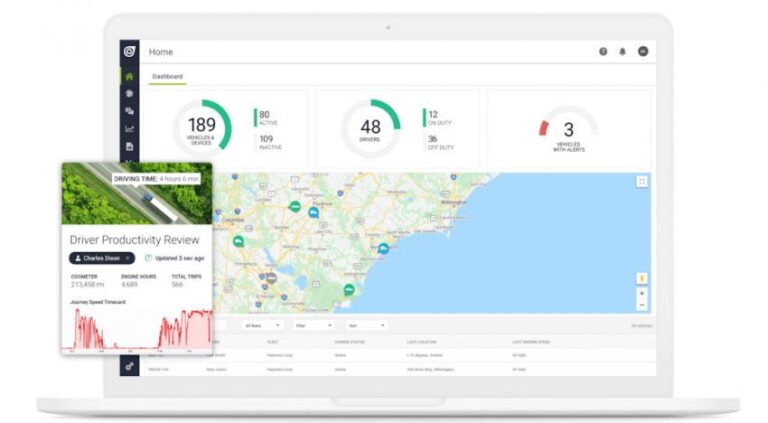Zoom out on the map
Screen dimensions: 768x423
(641, 304)
